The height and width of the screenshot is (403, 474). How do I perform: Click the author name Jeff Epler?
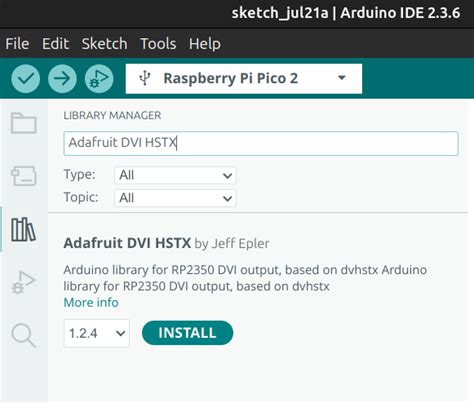[x=240, y=243]
